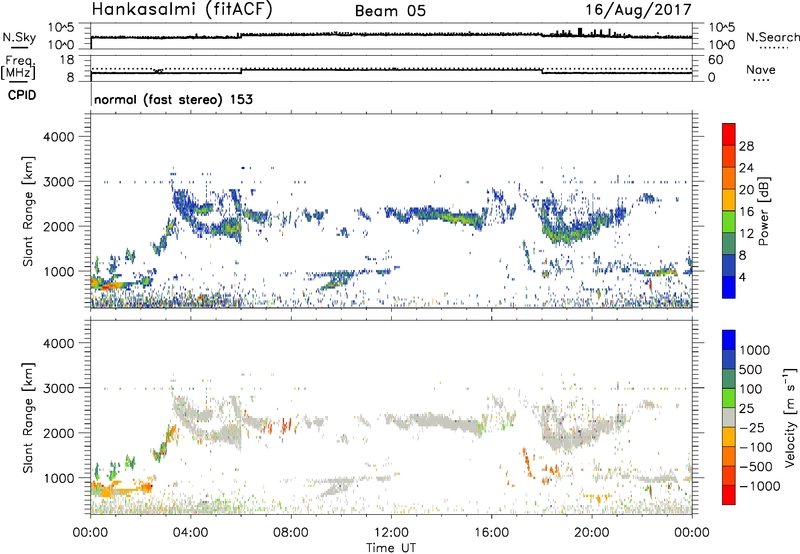
Task: Click the Freq. [MHz] axis label
Action: 18,68
